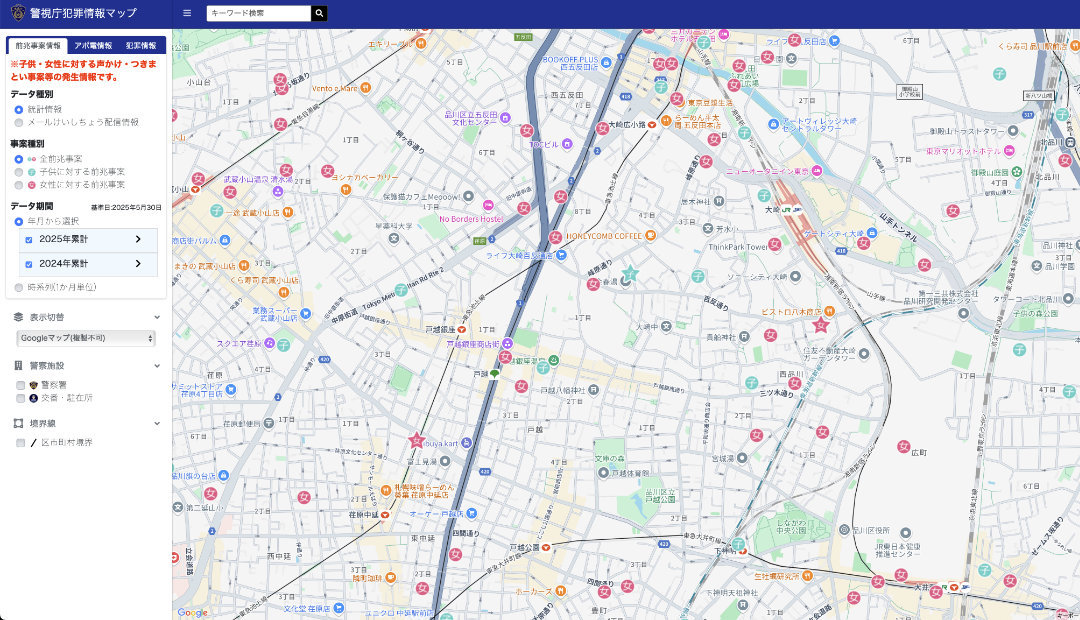Viewport: 1080px width, 620px height.
Task: Select the 統計情報 radio button
Action: tap(19, 110)
